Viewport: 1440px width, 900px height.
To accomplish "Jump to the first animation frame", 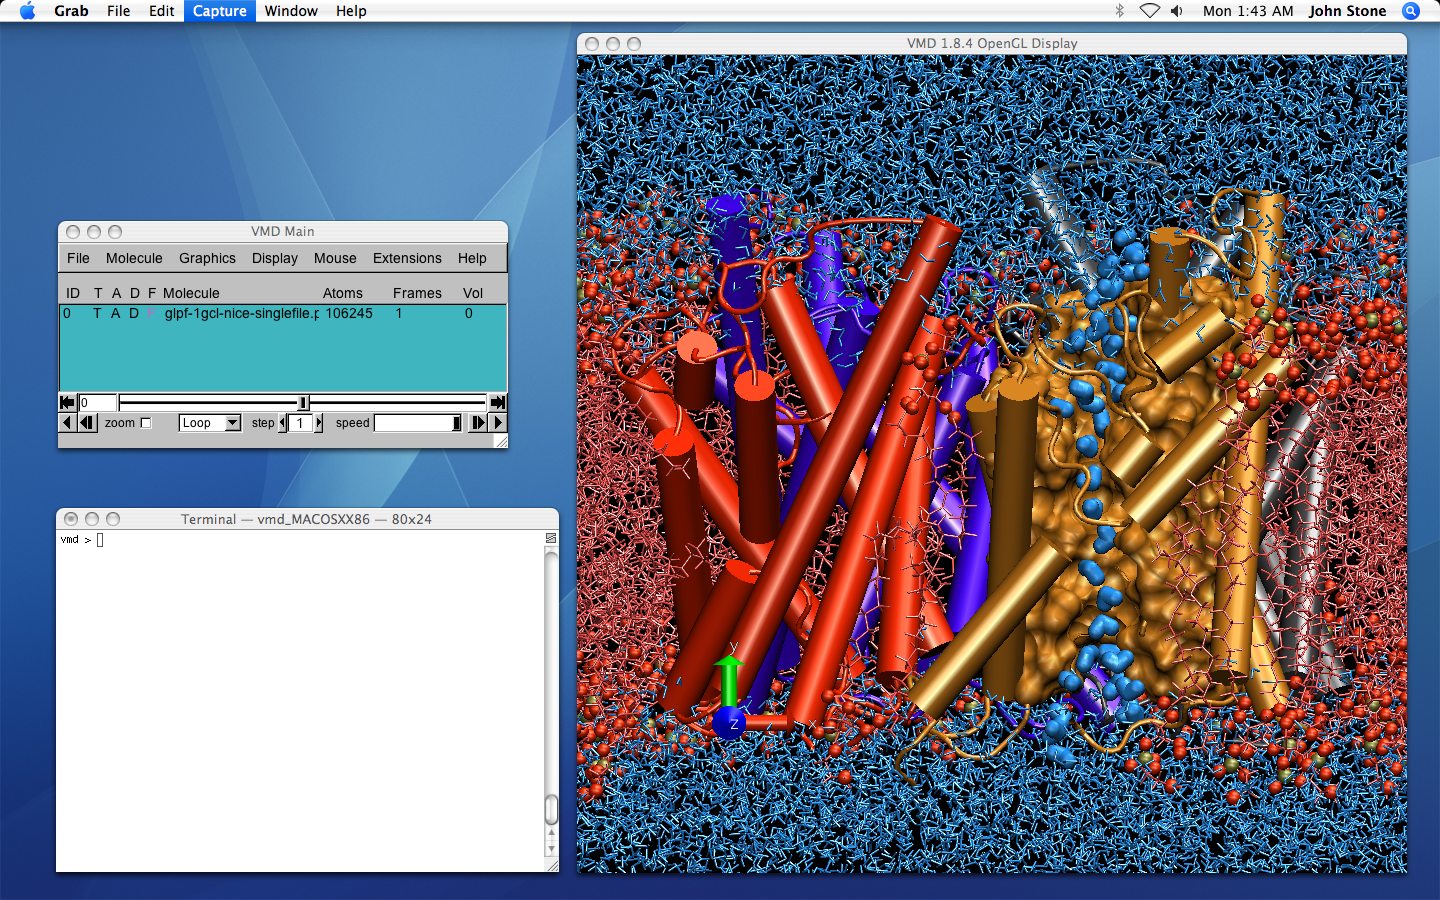I will click(x=67, y=402).
